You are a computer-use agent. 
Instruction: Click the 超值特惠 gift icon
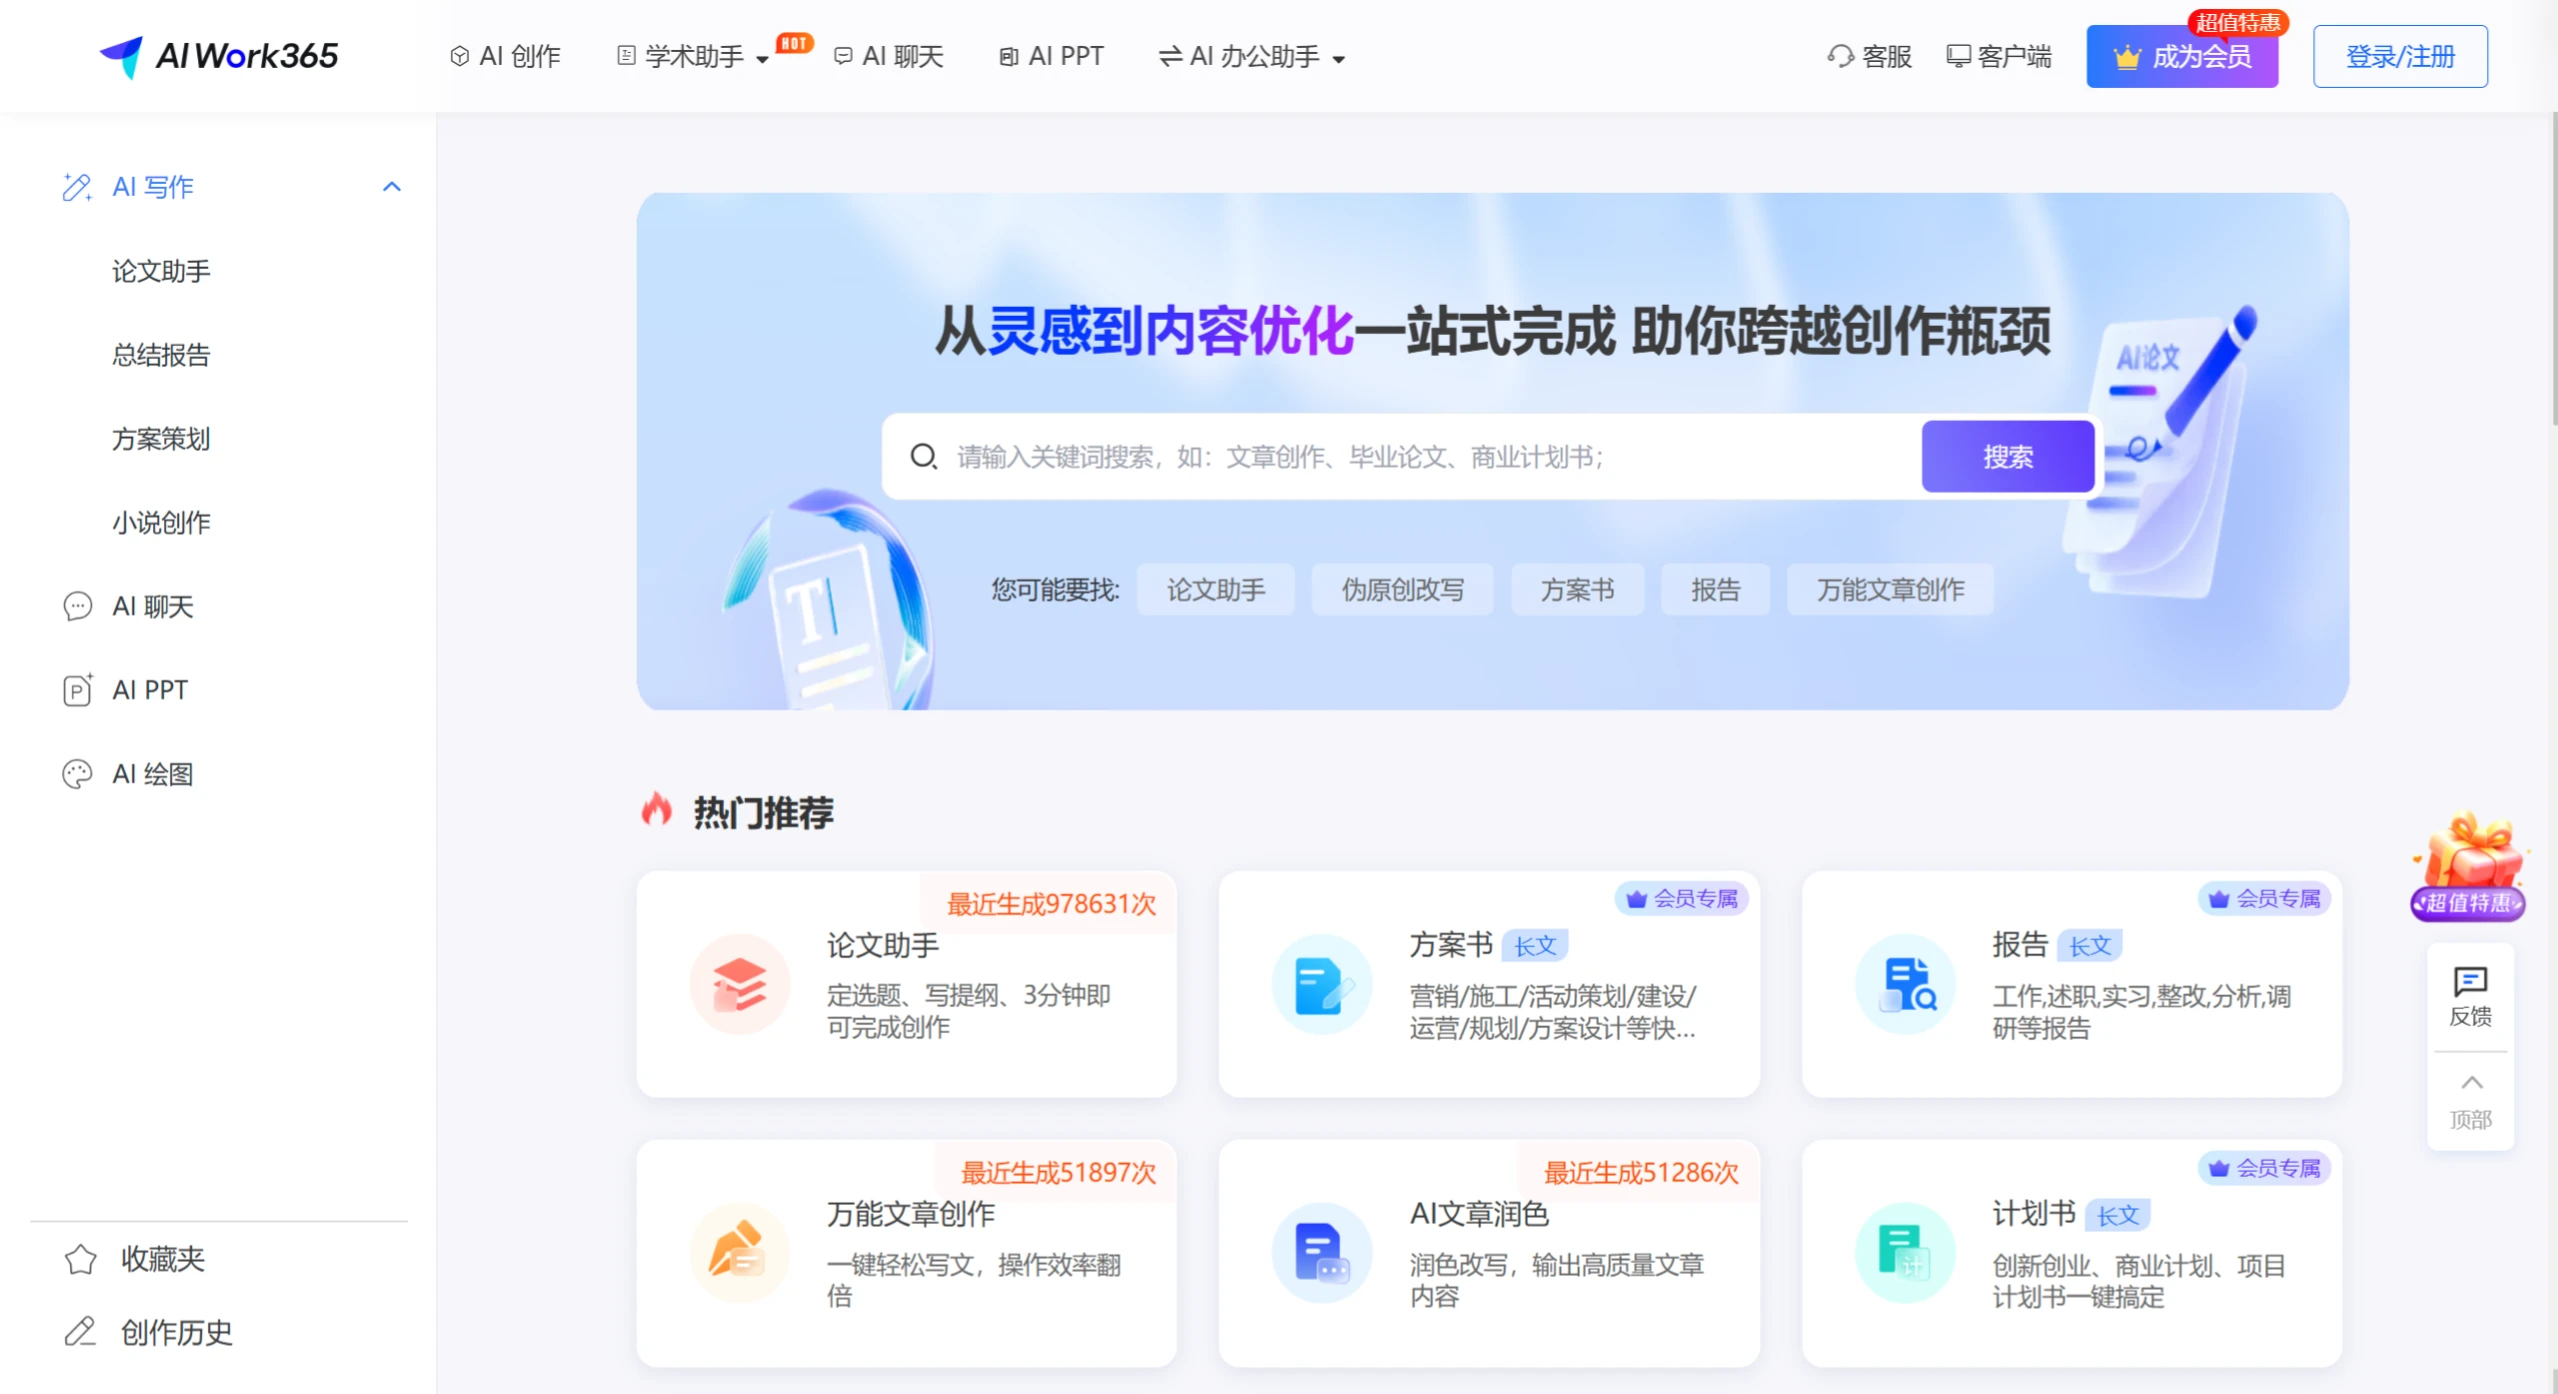coord(2467,862)
